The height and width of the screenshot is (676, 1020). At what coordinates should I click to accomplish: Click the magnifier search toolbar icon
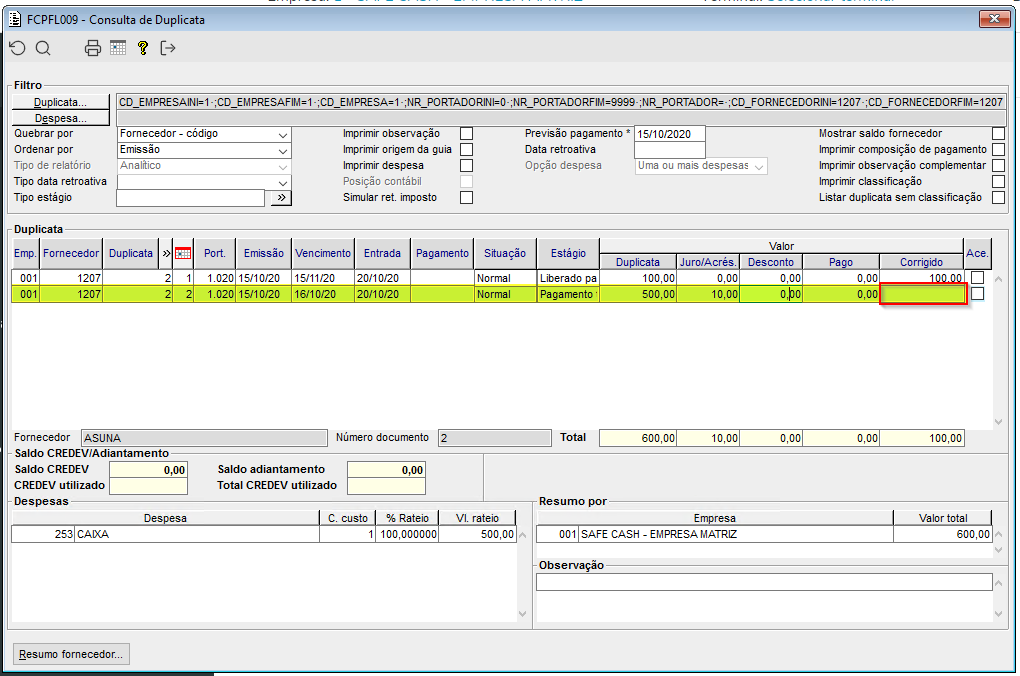43,48
